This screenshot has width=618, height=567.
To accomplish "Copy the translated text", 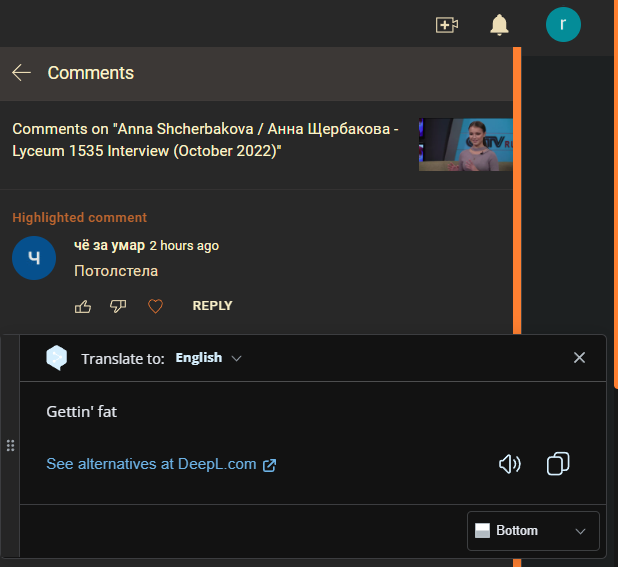I will point(558,464).
